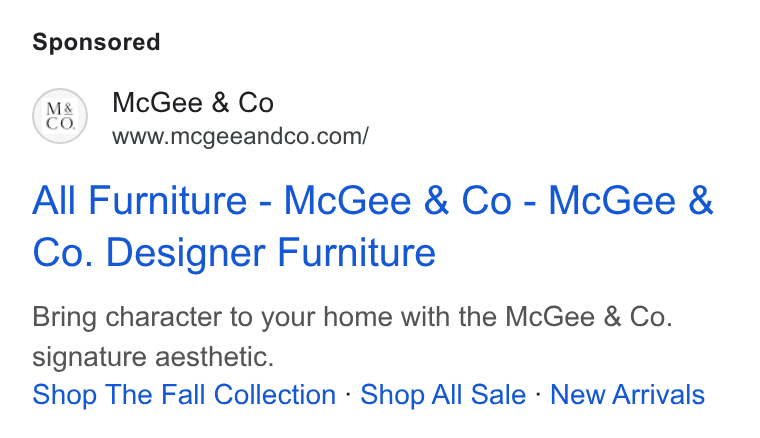Click the dot separator before Shop All Sale

coord(348,394)
